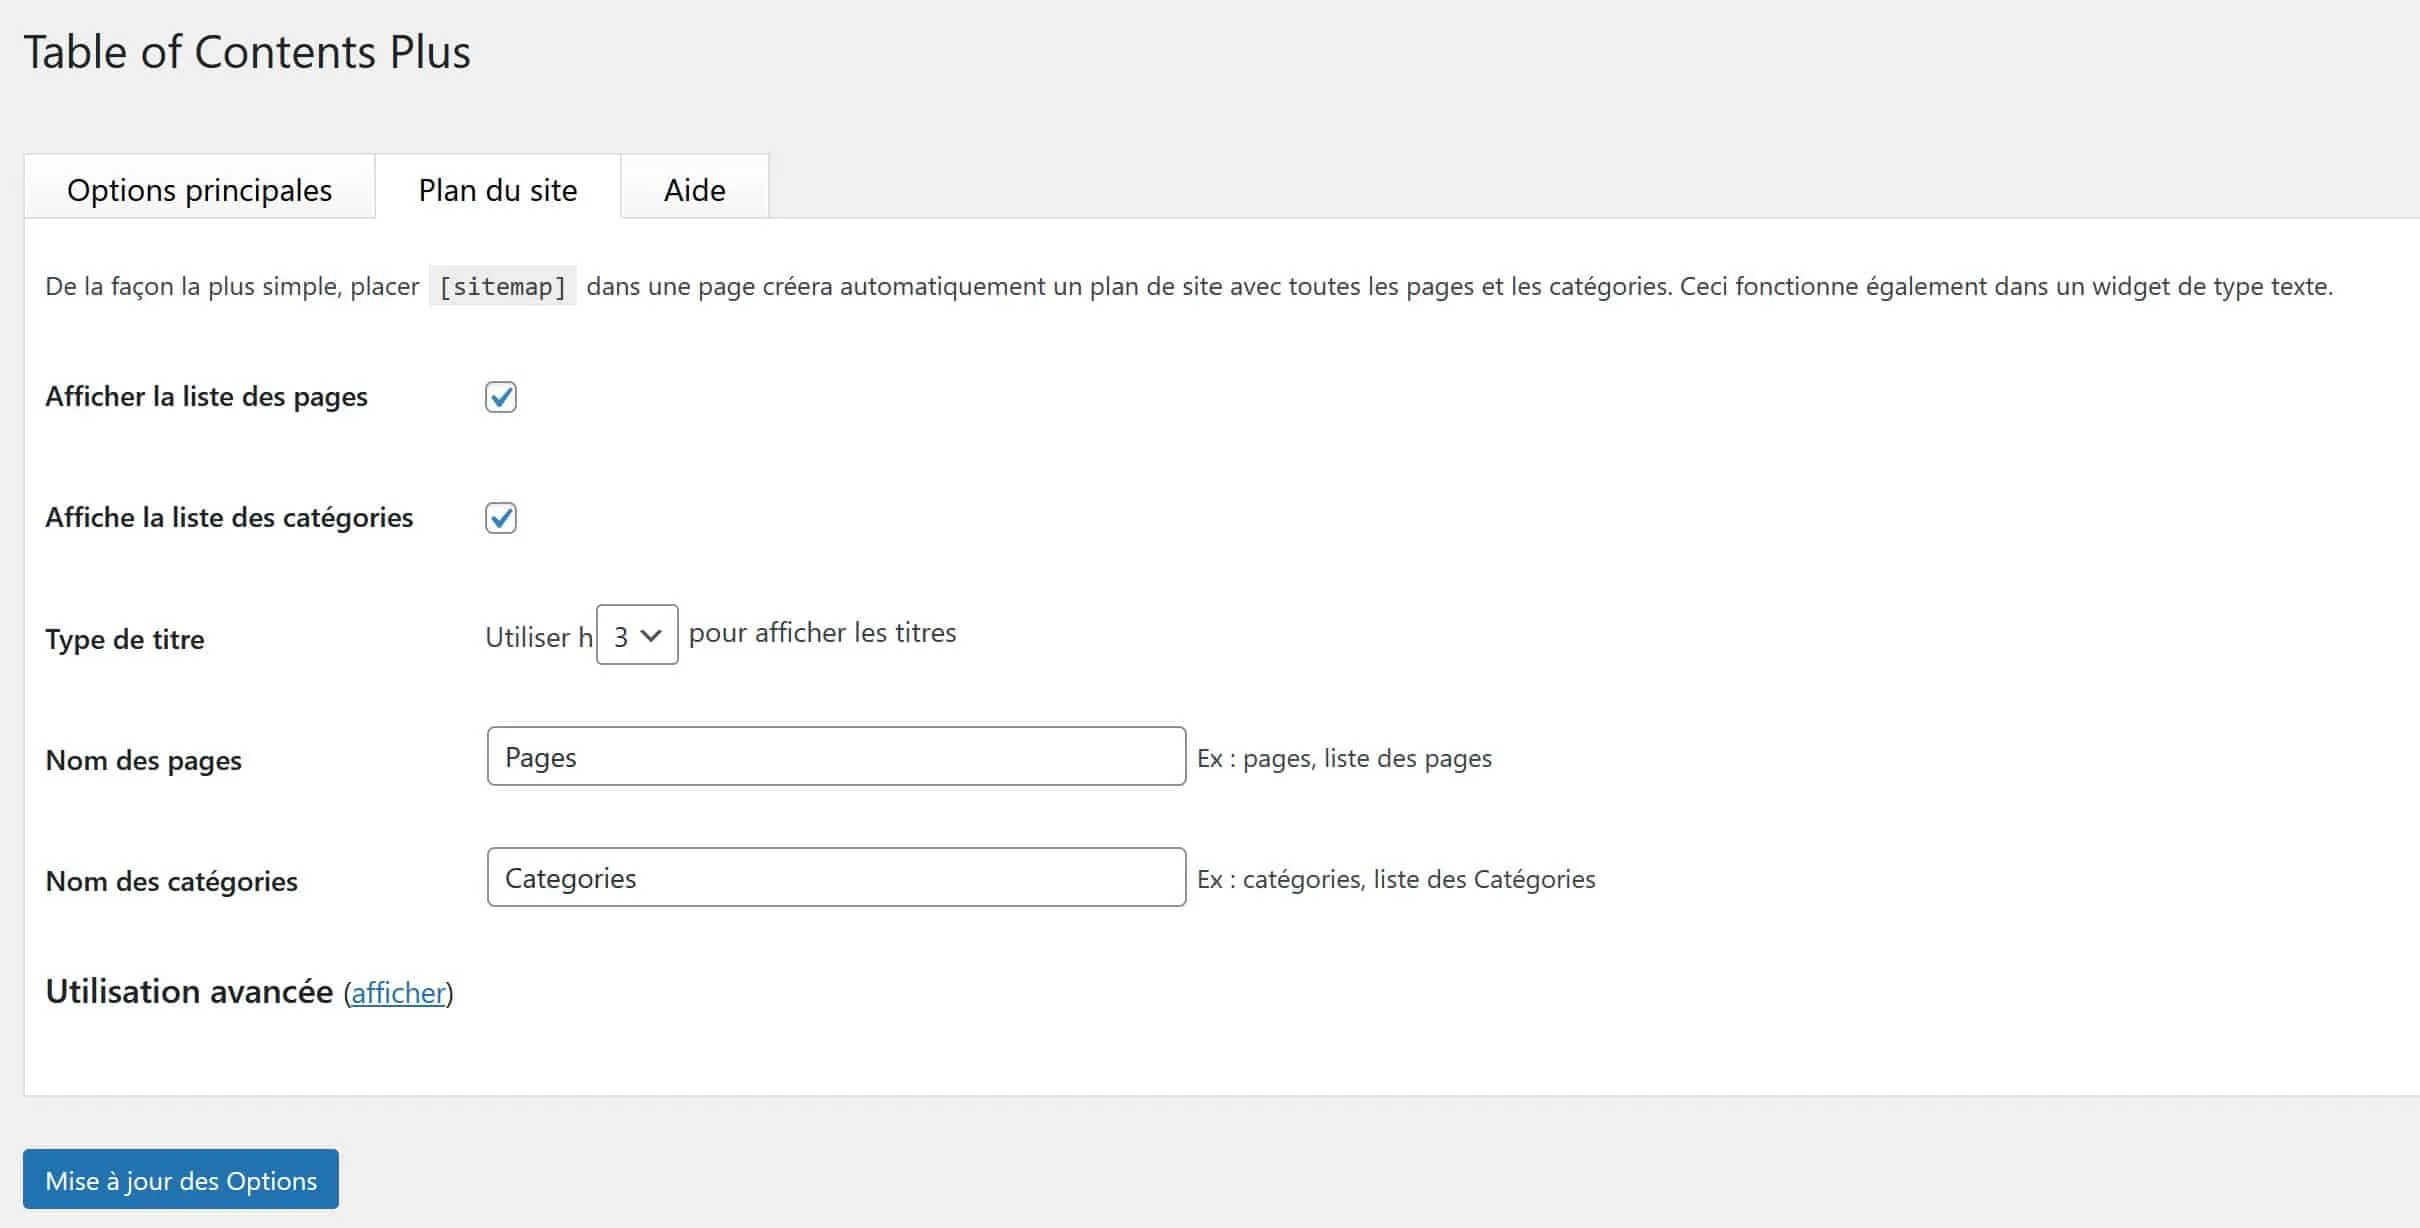Click the Nom des pages label
2420x1228 pixels.
tap(144, 761)
